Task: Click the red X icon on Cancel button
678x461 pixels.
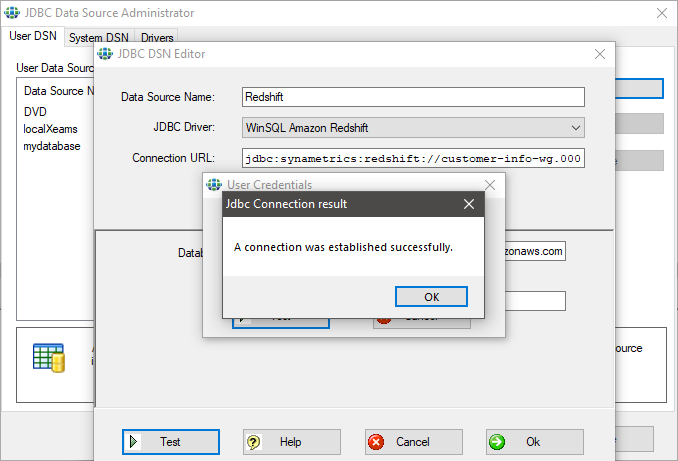Action: 376,442
